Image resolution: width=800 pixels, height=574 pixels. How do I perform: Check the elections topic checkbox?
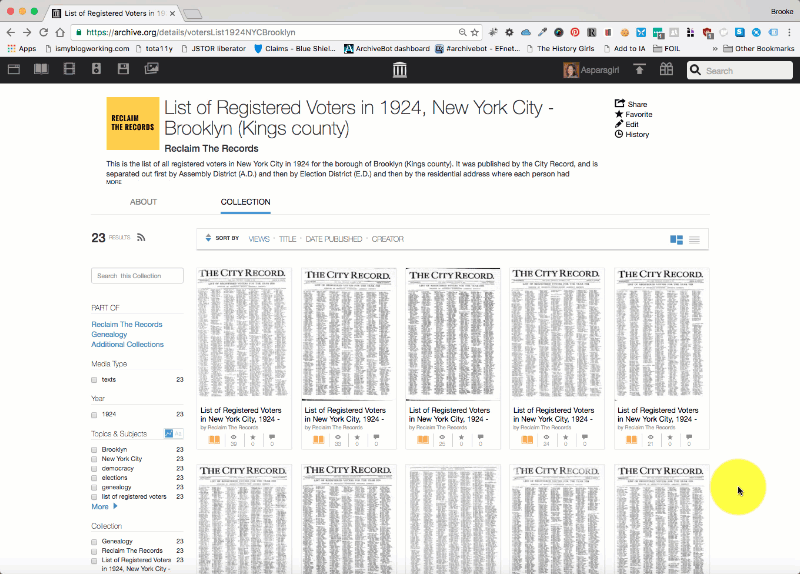point(94,478)
